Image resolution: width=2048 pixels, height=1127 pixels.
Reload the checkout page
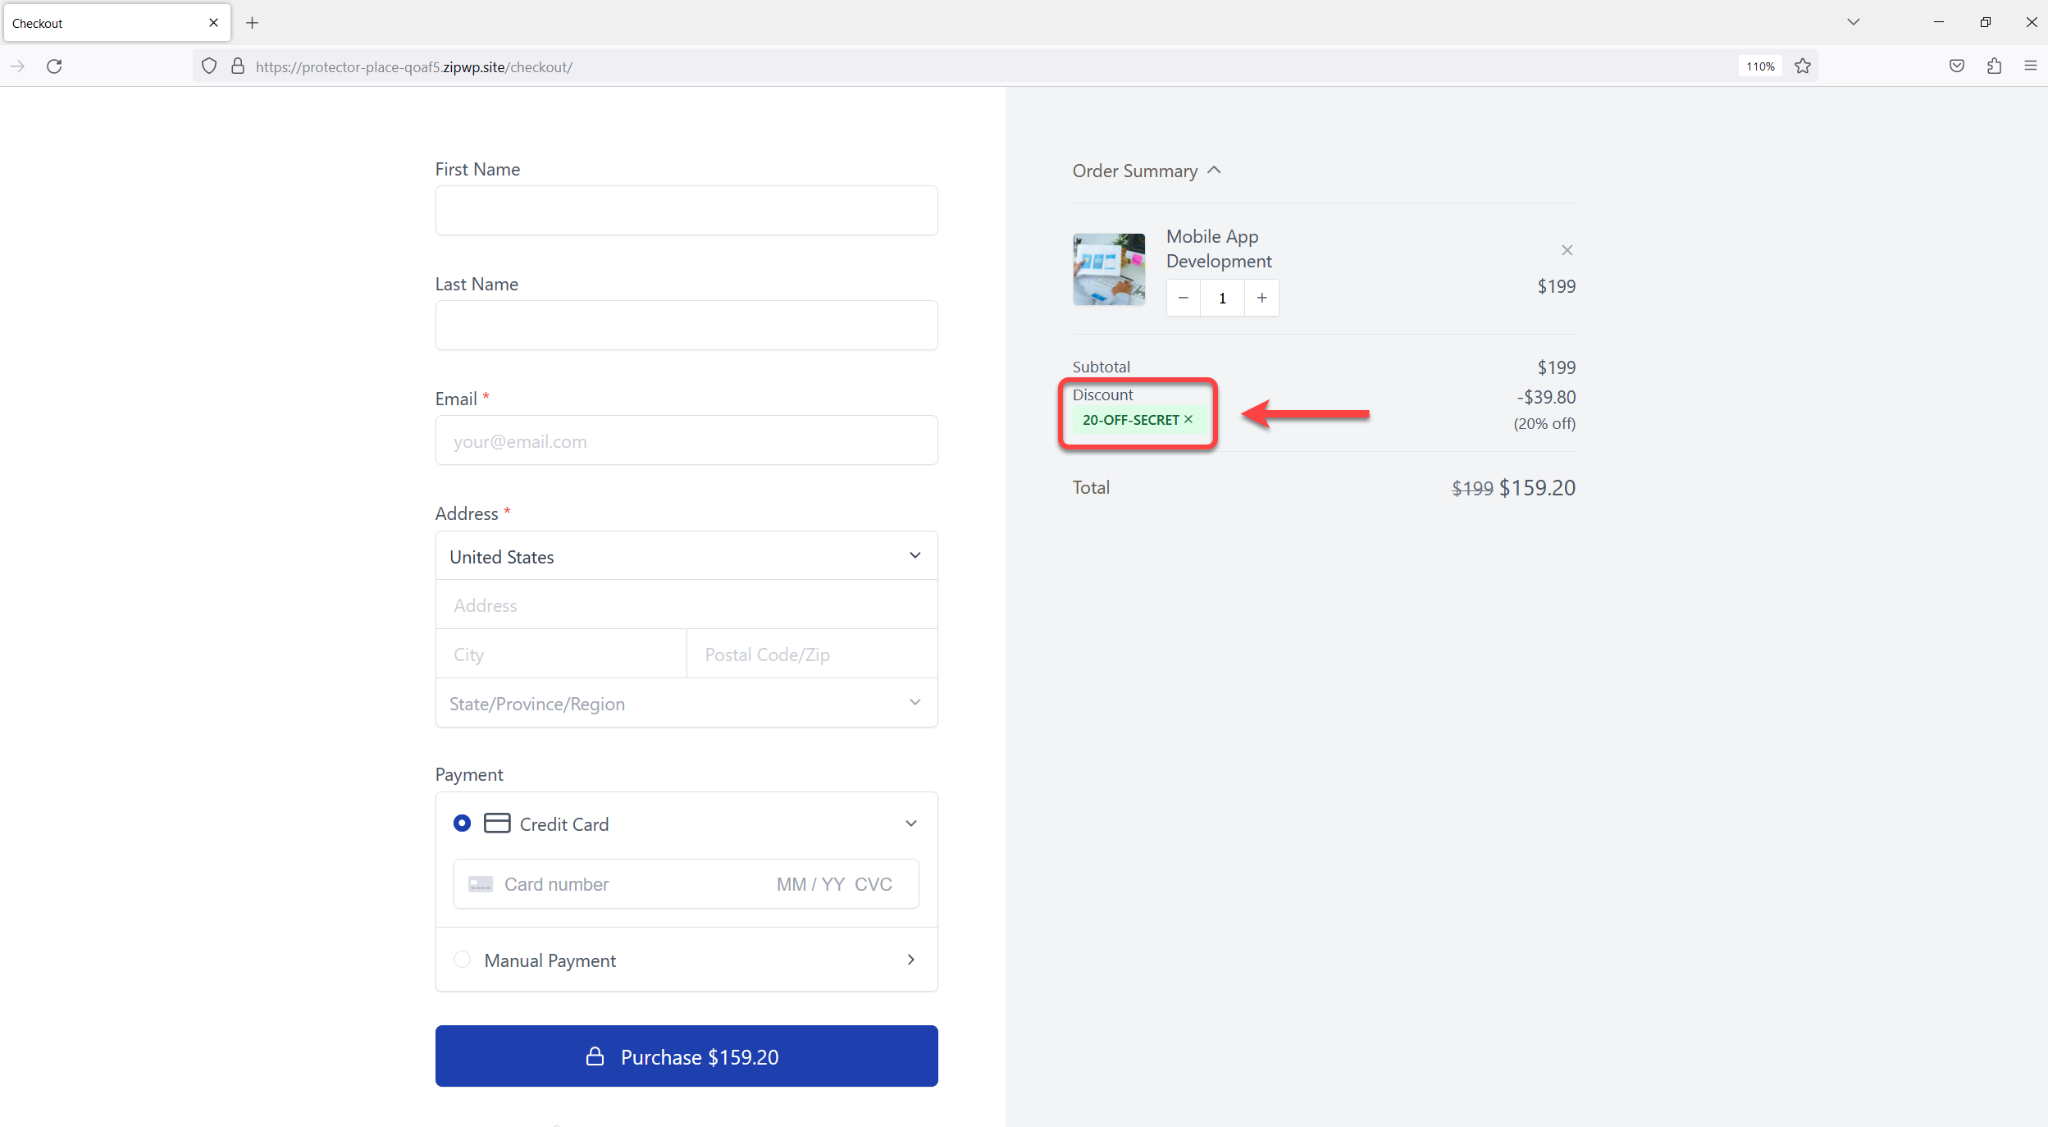[55, 66]
